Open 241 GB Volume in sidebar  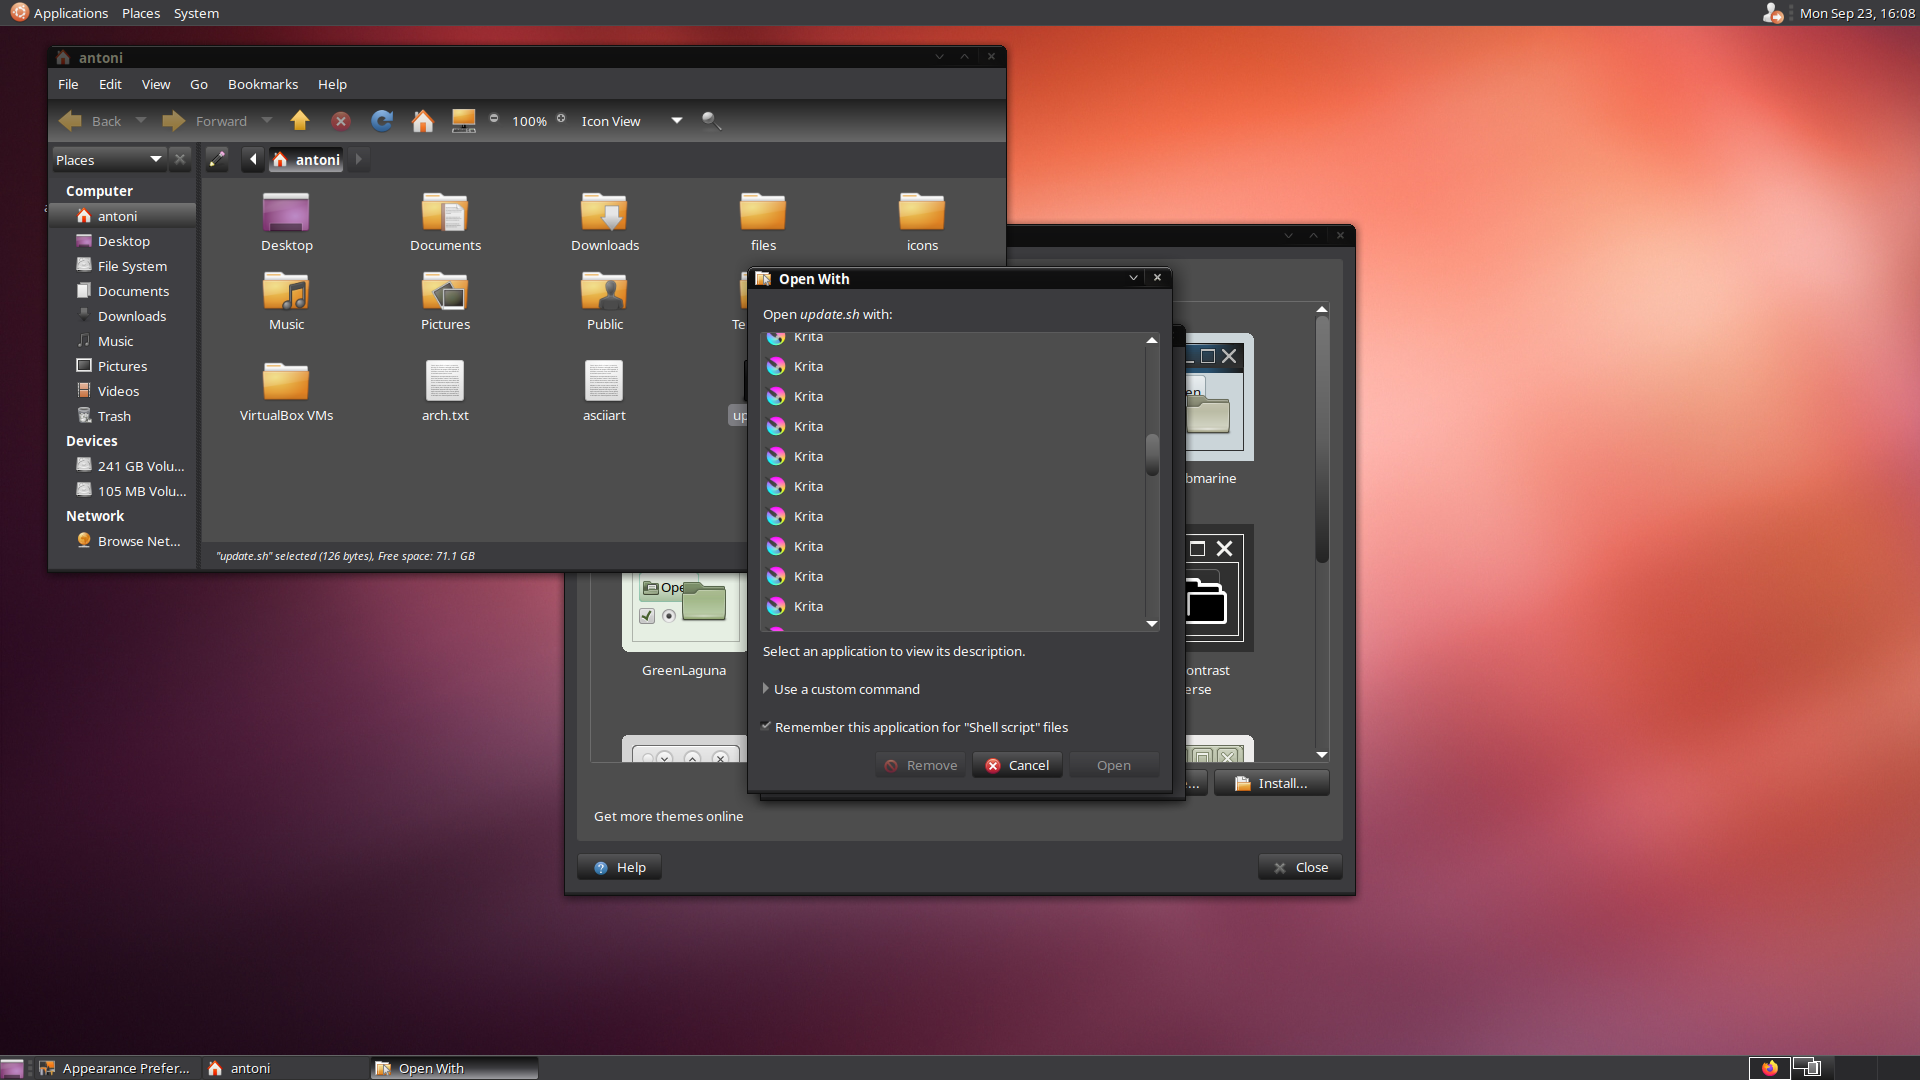[x=122, y=466]
